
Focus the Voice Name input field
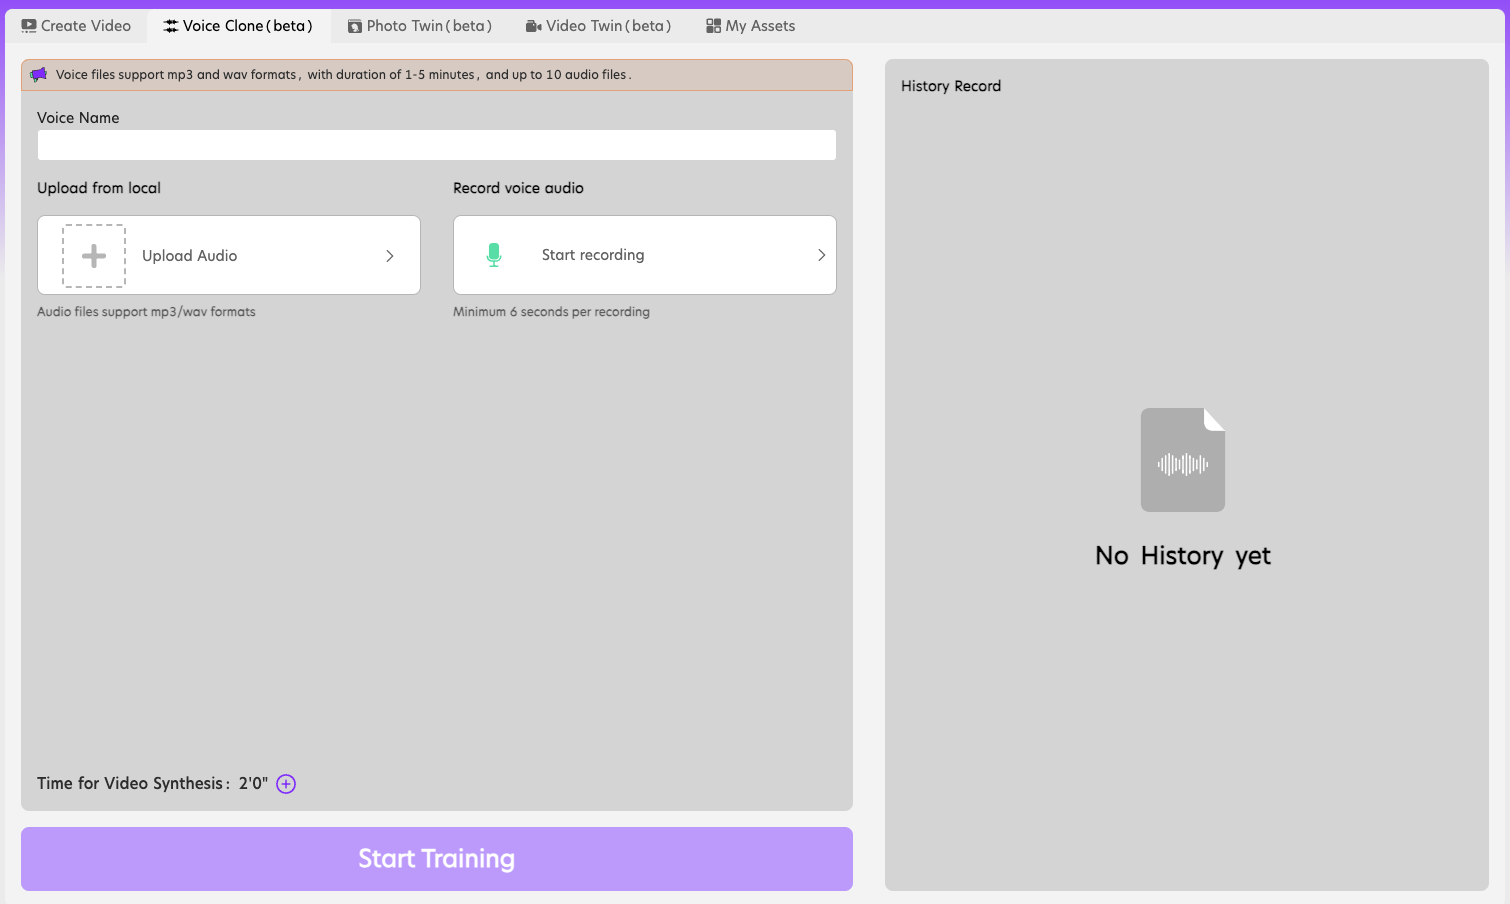pos(437,146)
